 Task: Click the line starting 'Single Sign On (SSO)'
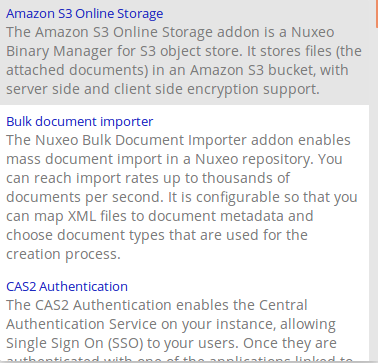171,343
